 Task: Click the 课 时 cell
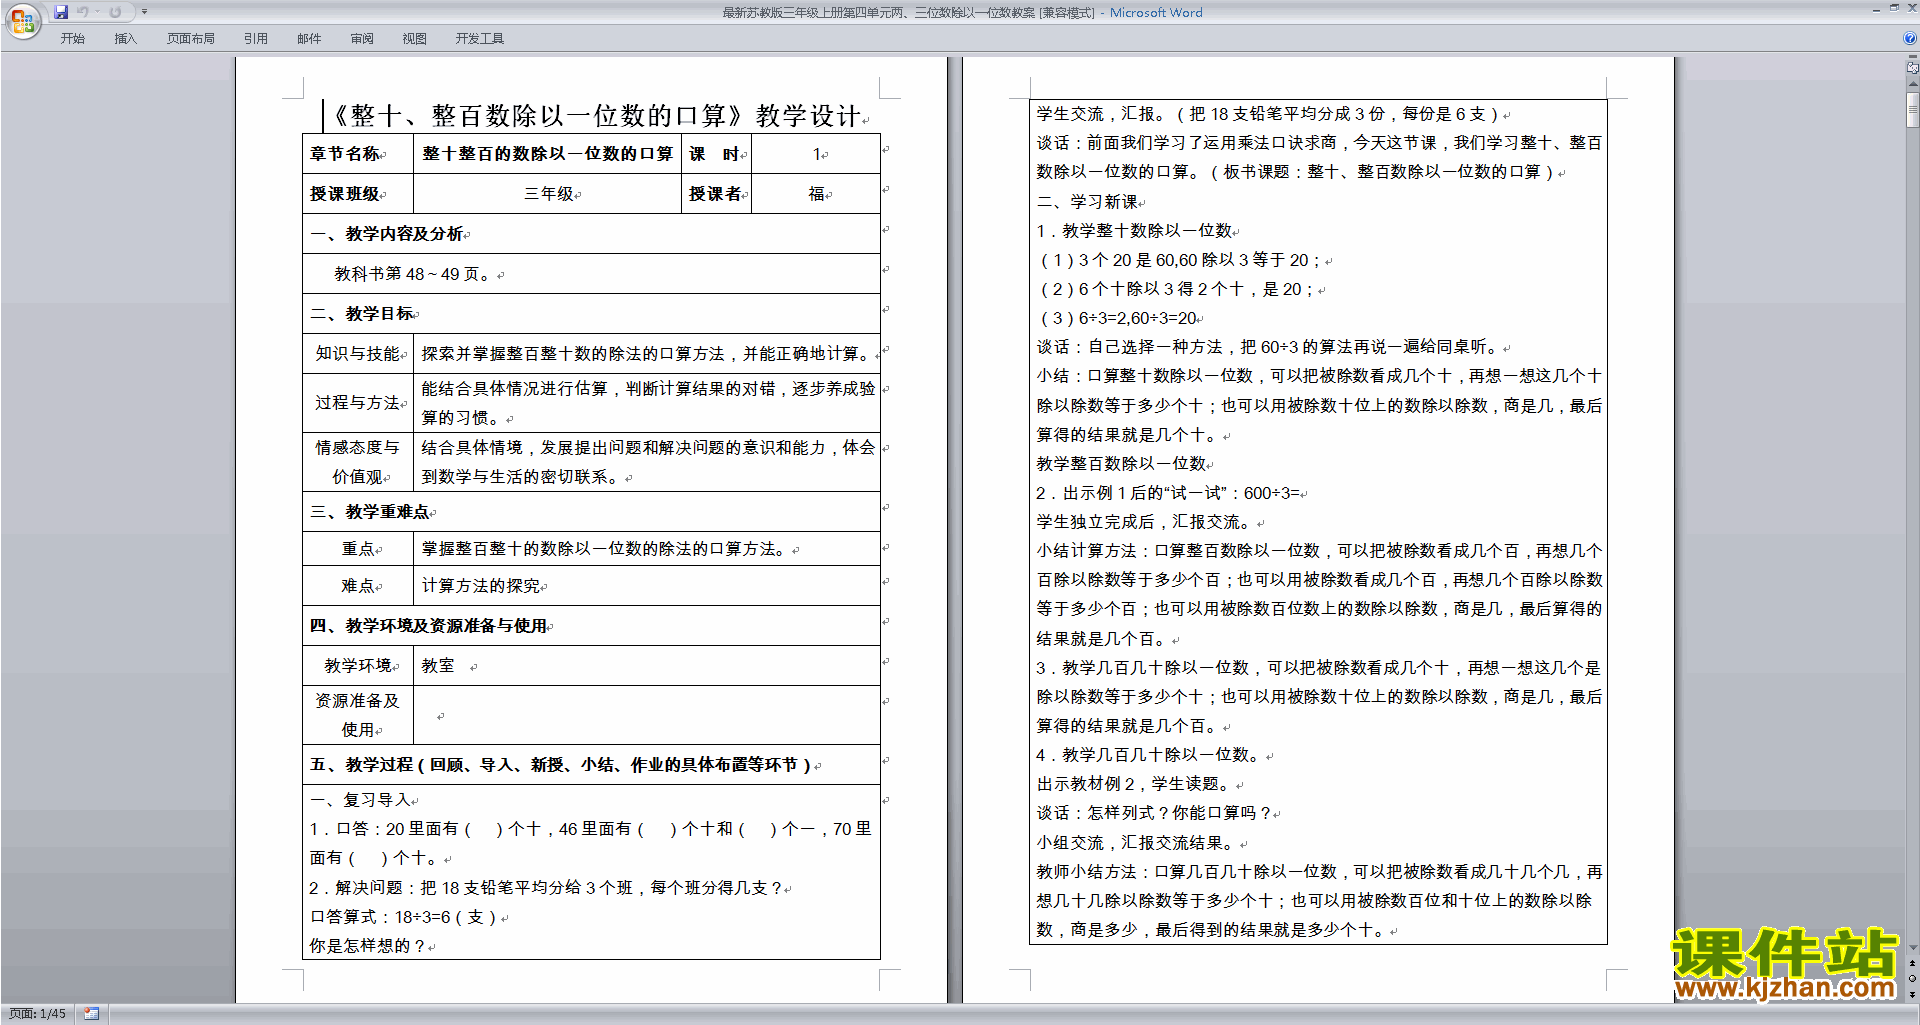click(717, 154)
